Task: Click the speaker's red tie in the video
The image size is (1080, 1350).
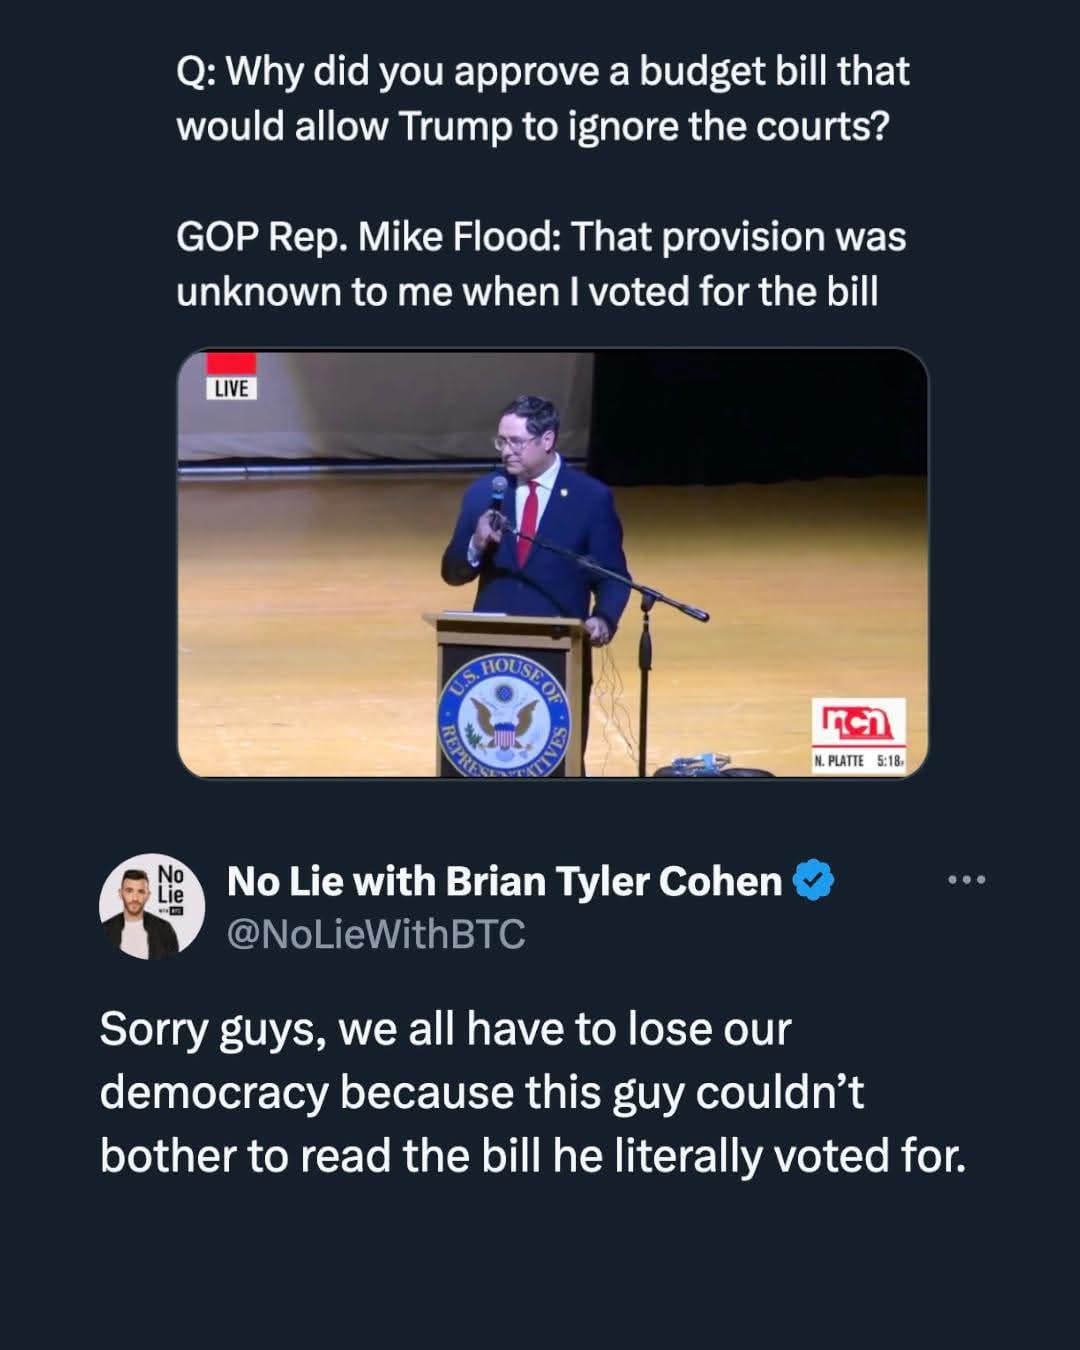Action: coord(528,520)
